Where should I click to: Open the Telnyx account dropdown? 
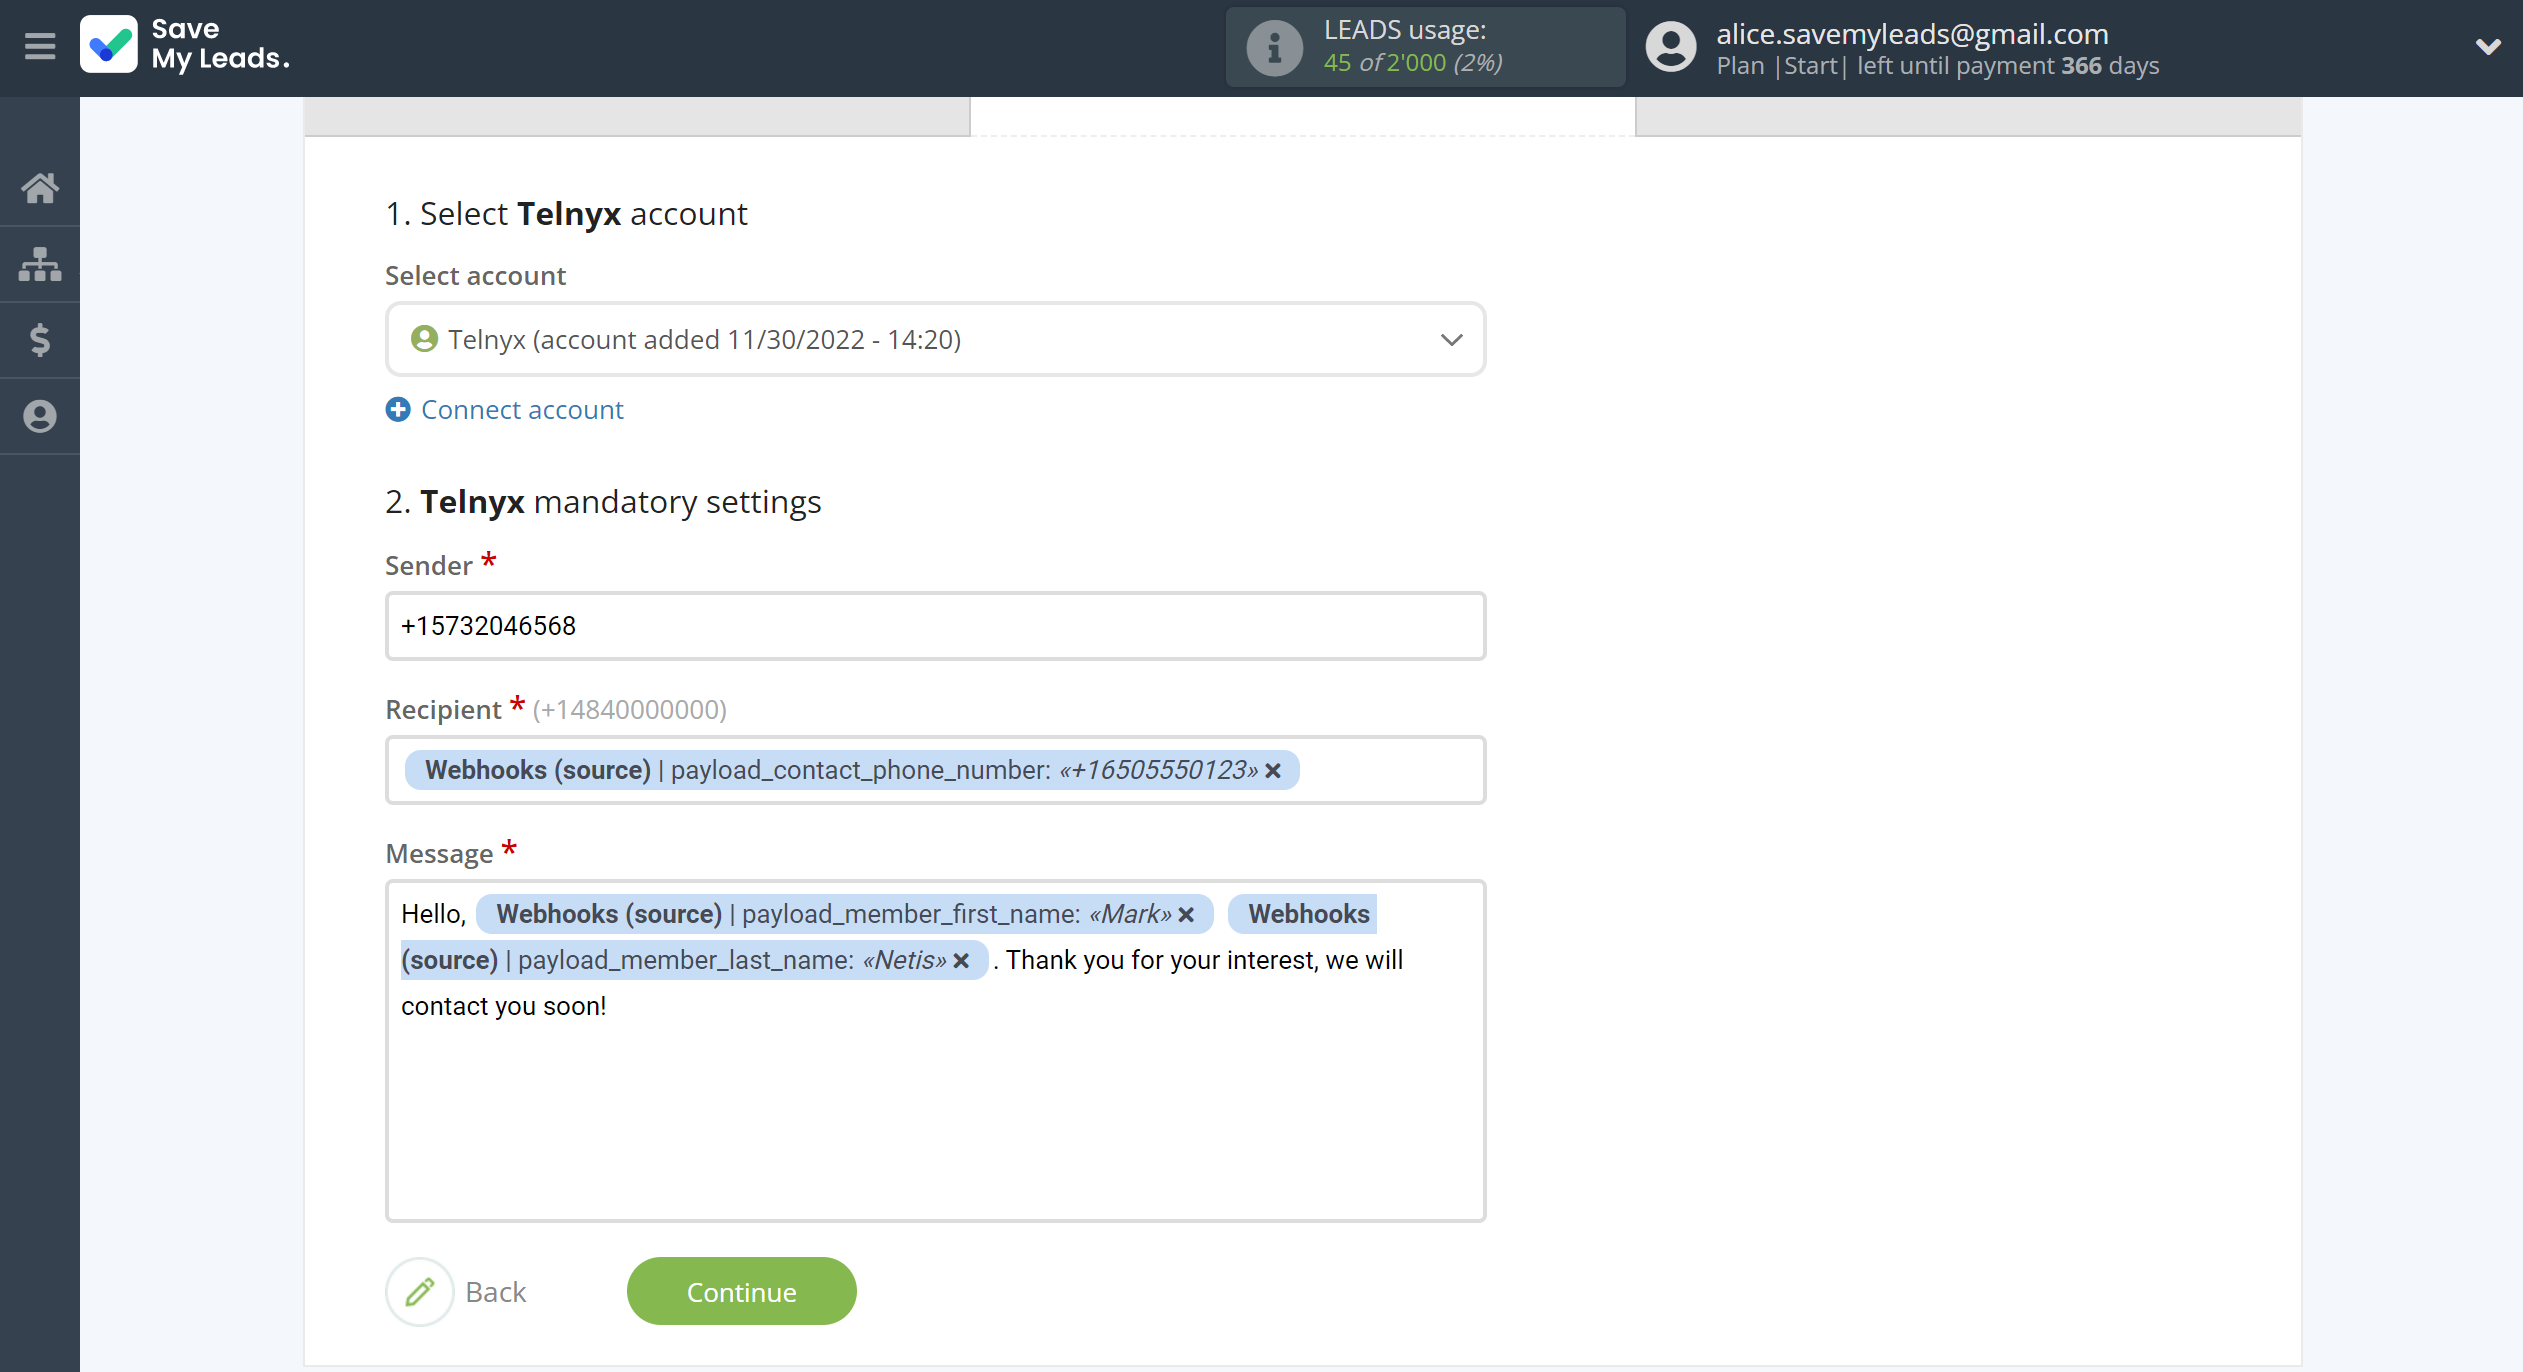(x=935, y=339)
